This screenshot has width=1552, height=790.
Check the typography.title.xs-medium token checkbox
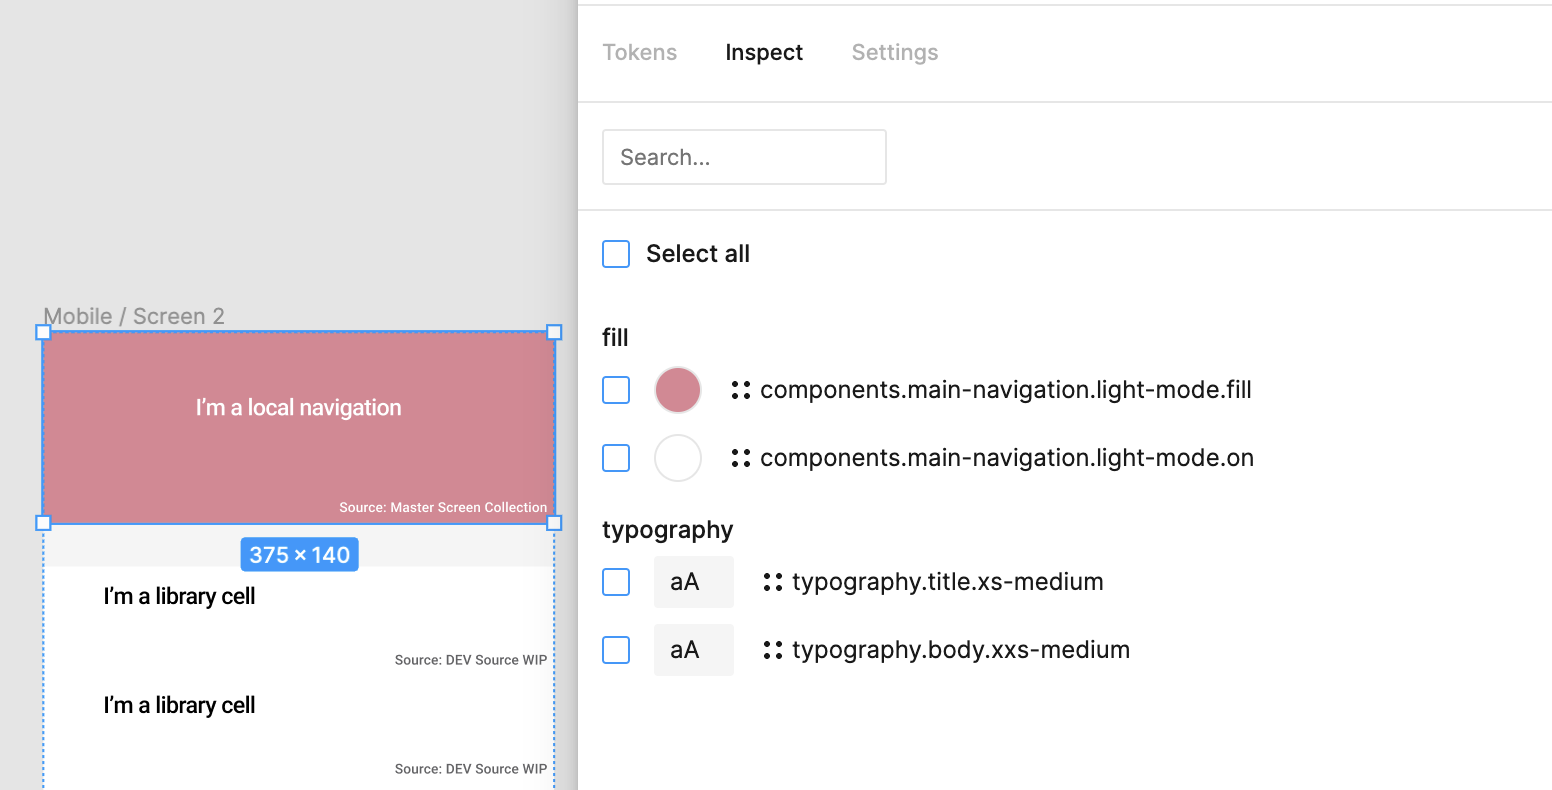pos(616,581)
